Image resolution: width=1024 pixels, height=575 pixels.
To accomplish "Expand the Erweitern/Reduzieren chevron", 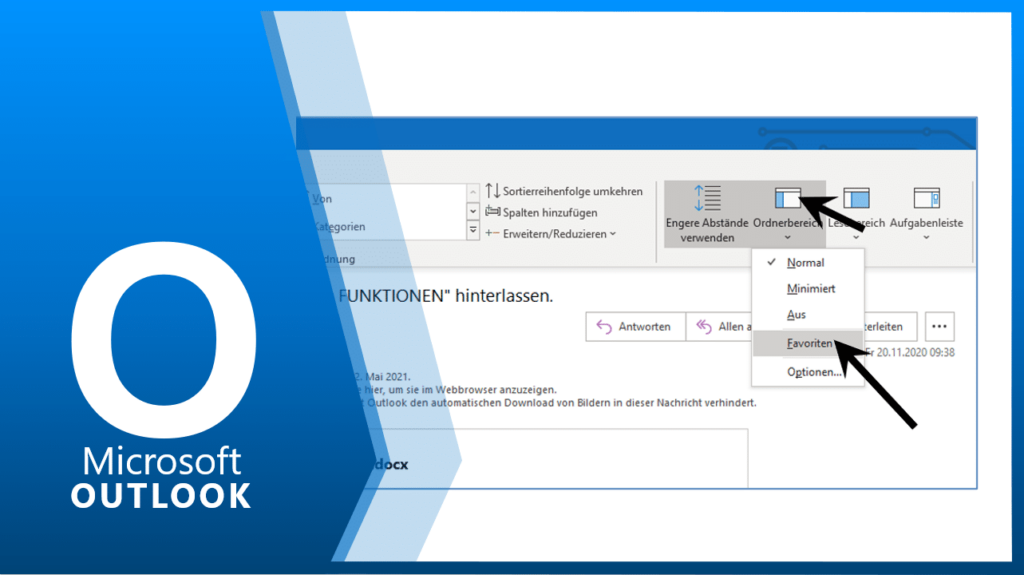I will (613, 234).
